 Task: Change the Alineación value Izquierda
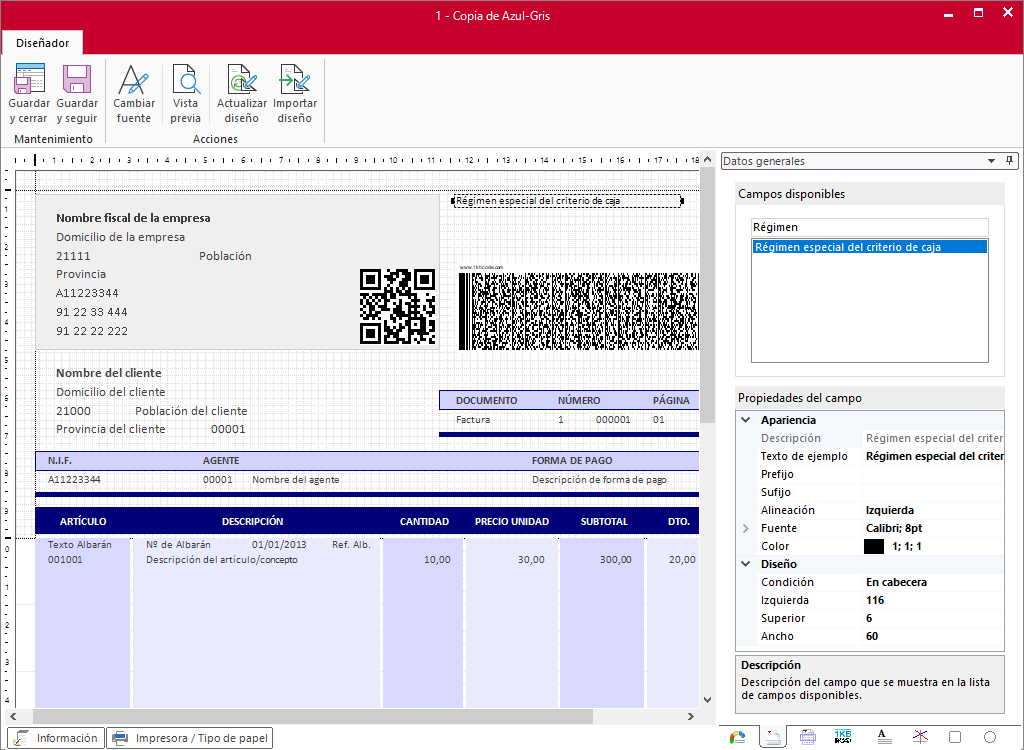coord(934,510)
